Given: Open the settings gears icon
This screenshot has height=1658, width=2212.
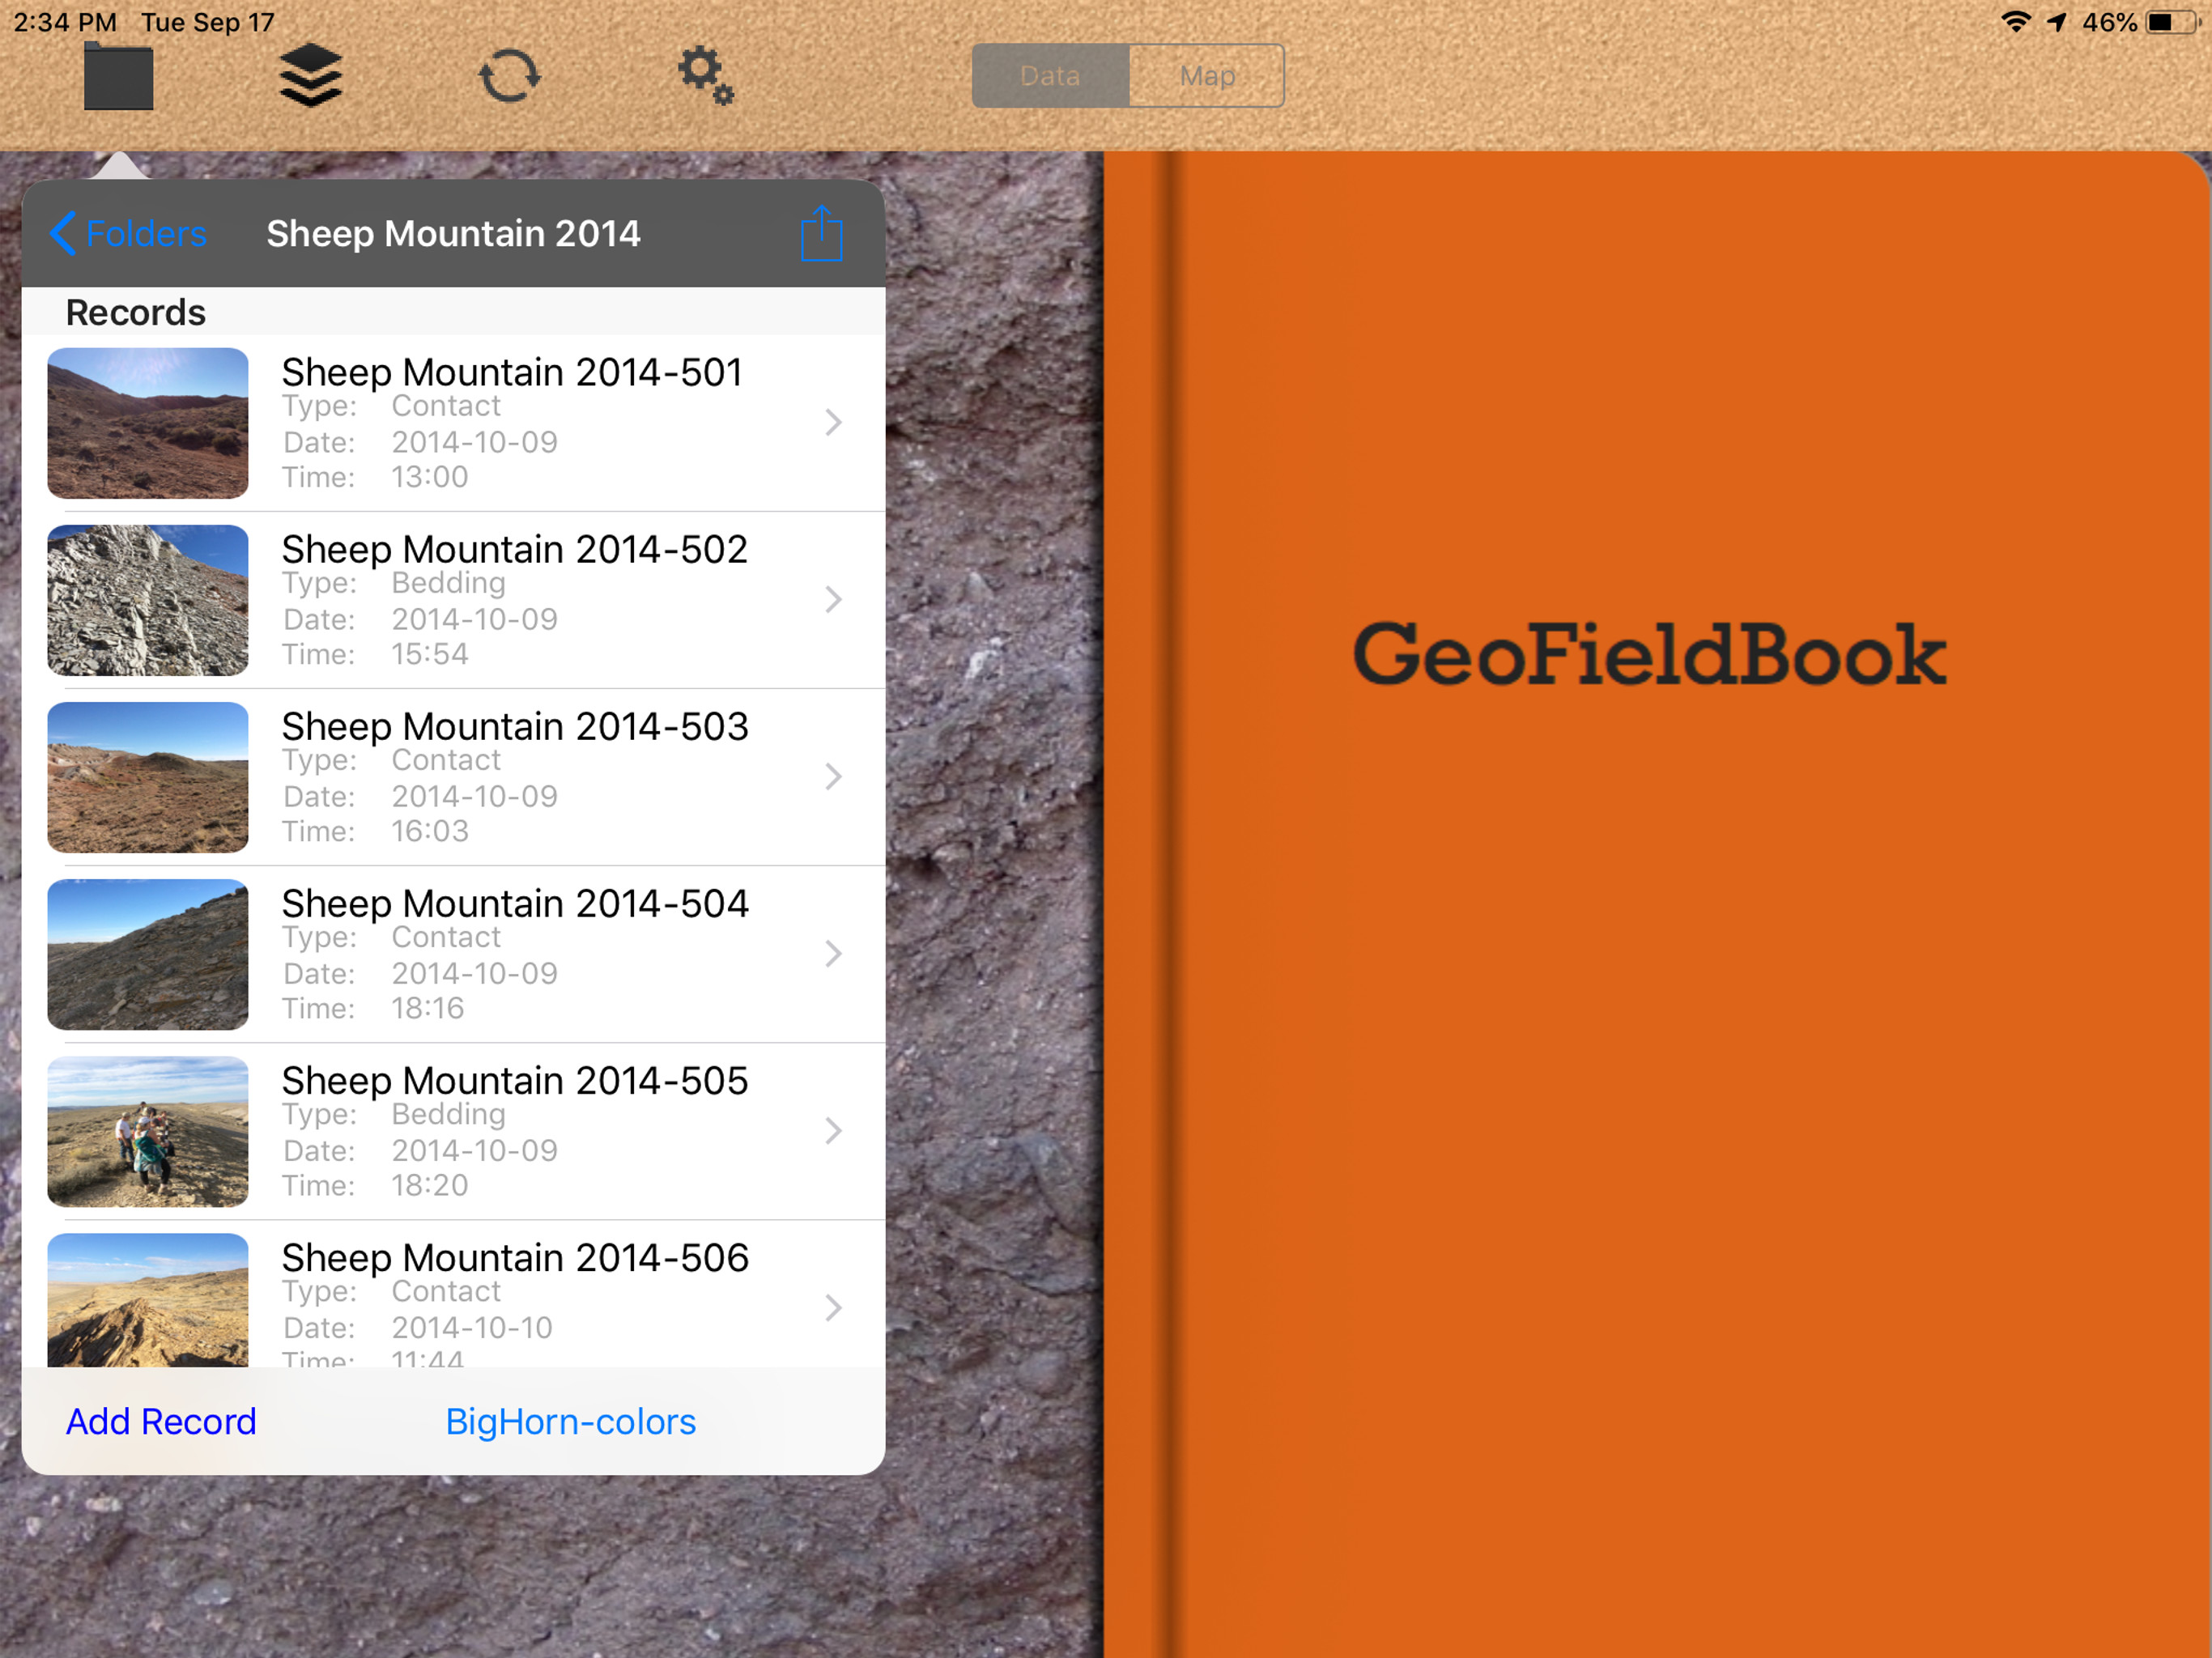Looking at the screenshot, I should coord(706,76).
